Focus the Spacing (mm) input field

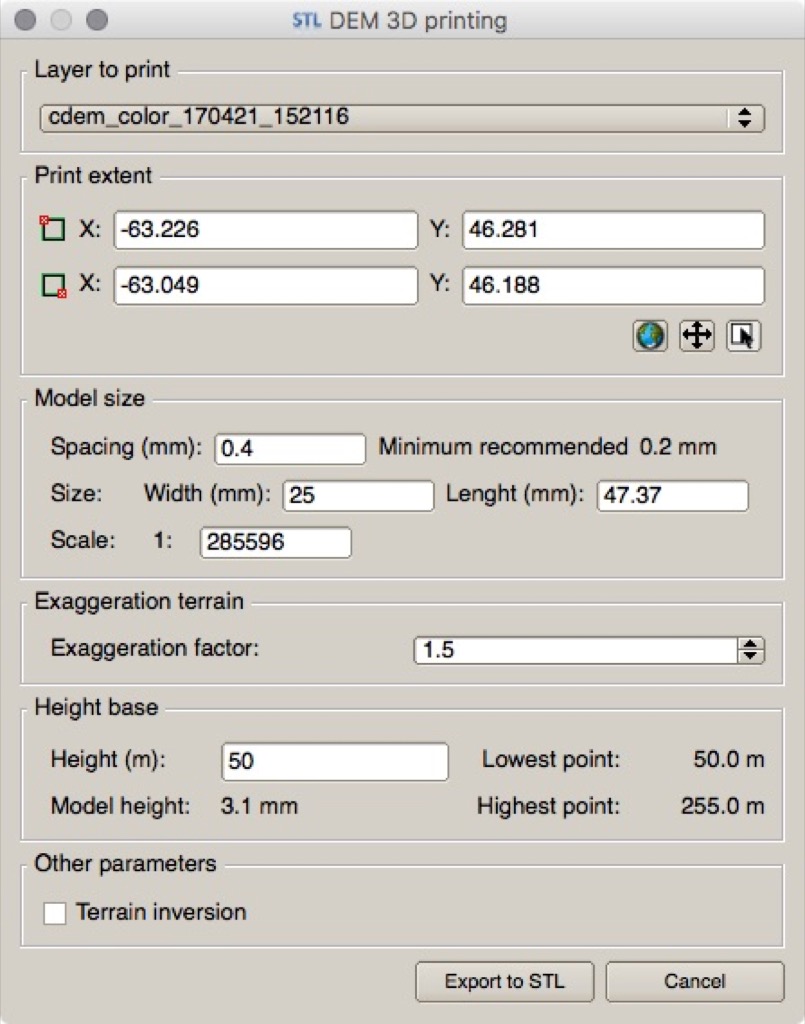(290, 449)
